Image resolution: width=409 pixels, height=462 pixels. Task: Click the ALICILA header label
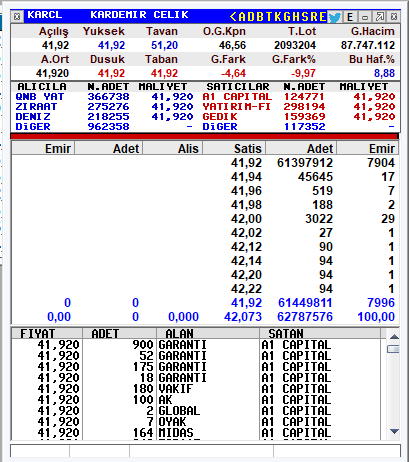click(x=42, y=87)
